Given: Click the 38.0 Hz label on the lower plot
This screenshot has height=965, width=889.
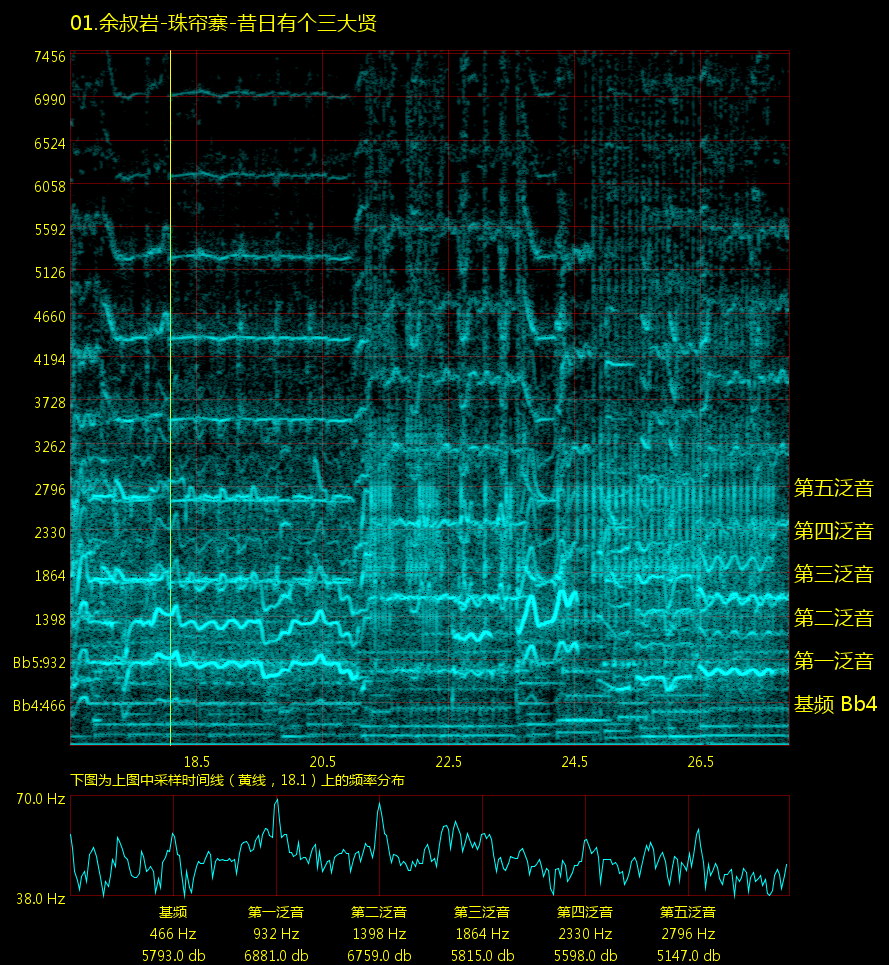Looking at the screenshot, I should pyautogui.click(x=41, y=899).
